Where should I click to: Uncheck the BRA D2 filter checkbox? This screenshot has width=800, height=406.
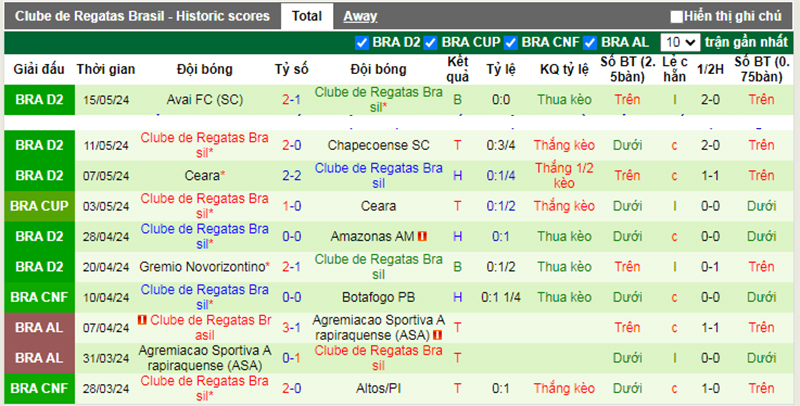[x=363, y=43]
